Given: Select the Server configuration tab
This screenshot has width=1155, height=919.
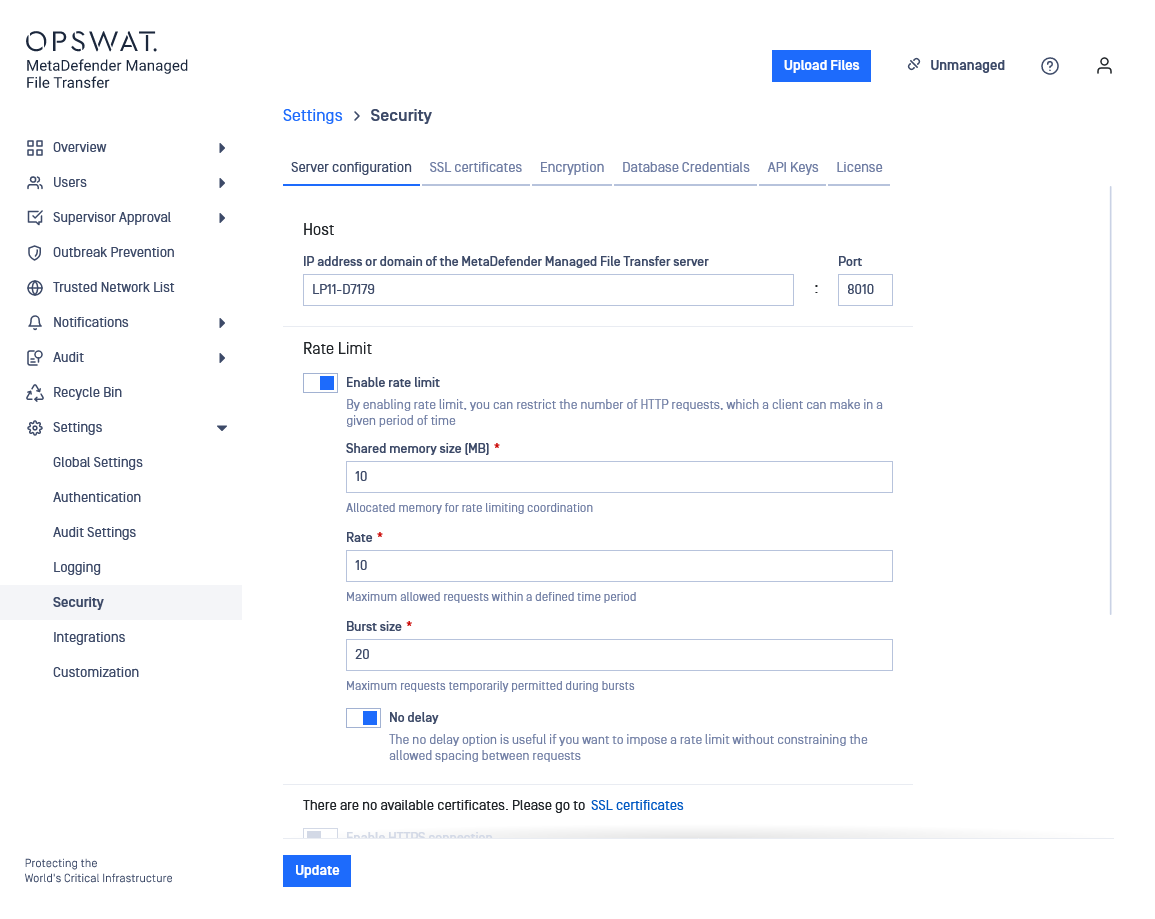Looking at the screenshot, I should click(351, 168).
